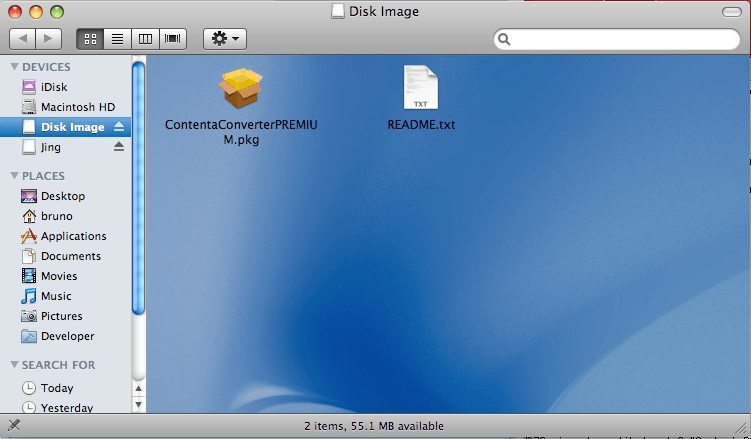This screenshot has height=439, width=751.
Task: Open Desktop folder icon in sidebar
Action: click(x=29, y=196)
